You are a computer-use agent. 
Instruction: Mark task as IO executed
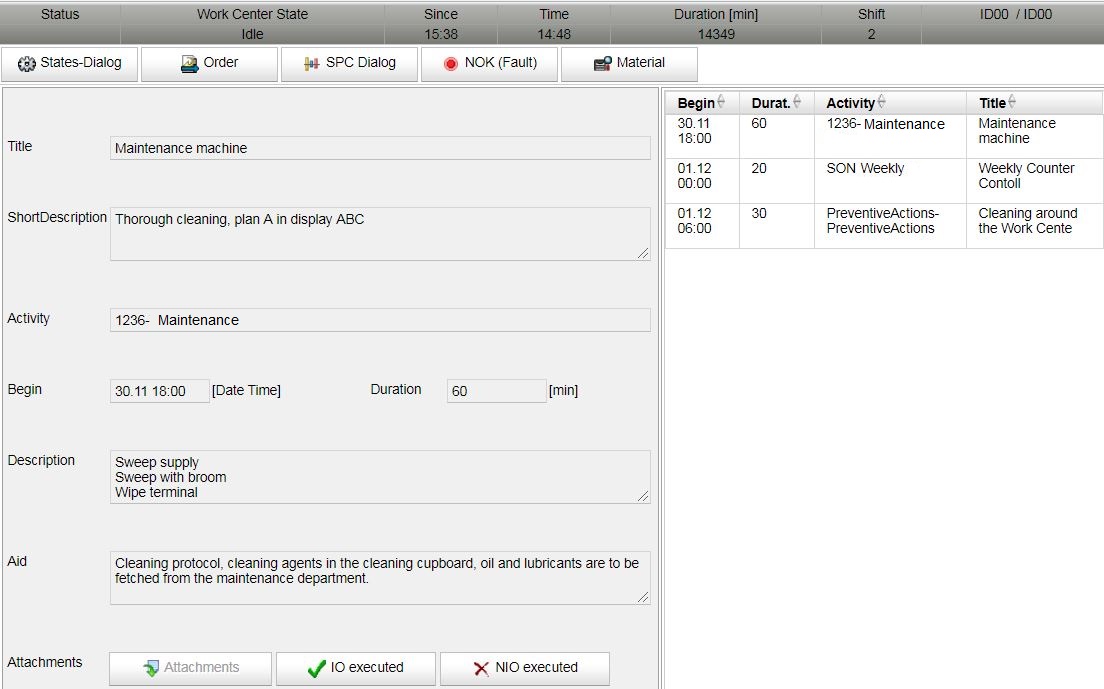(x=356, y=668)
